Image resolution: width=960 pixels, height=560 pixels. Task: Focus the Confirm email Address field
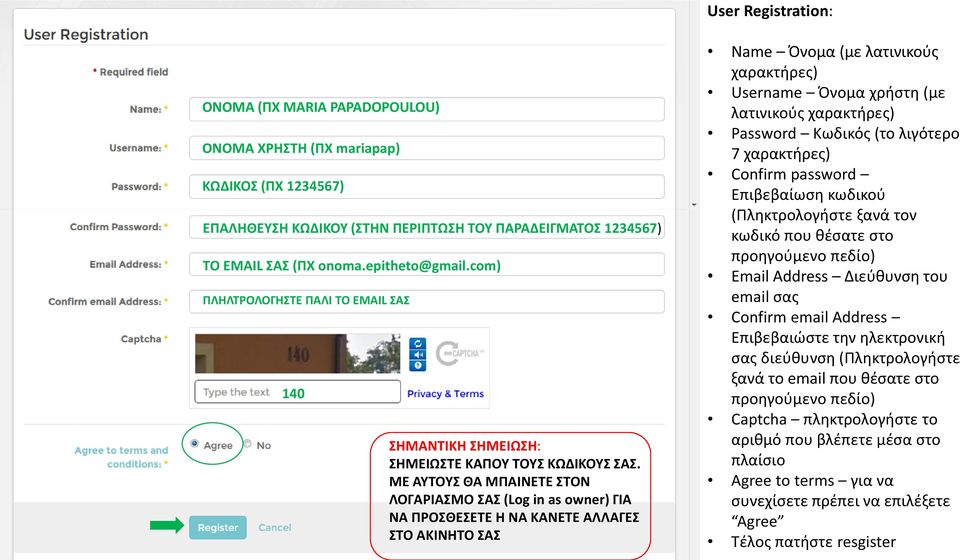427,302
